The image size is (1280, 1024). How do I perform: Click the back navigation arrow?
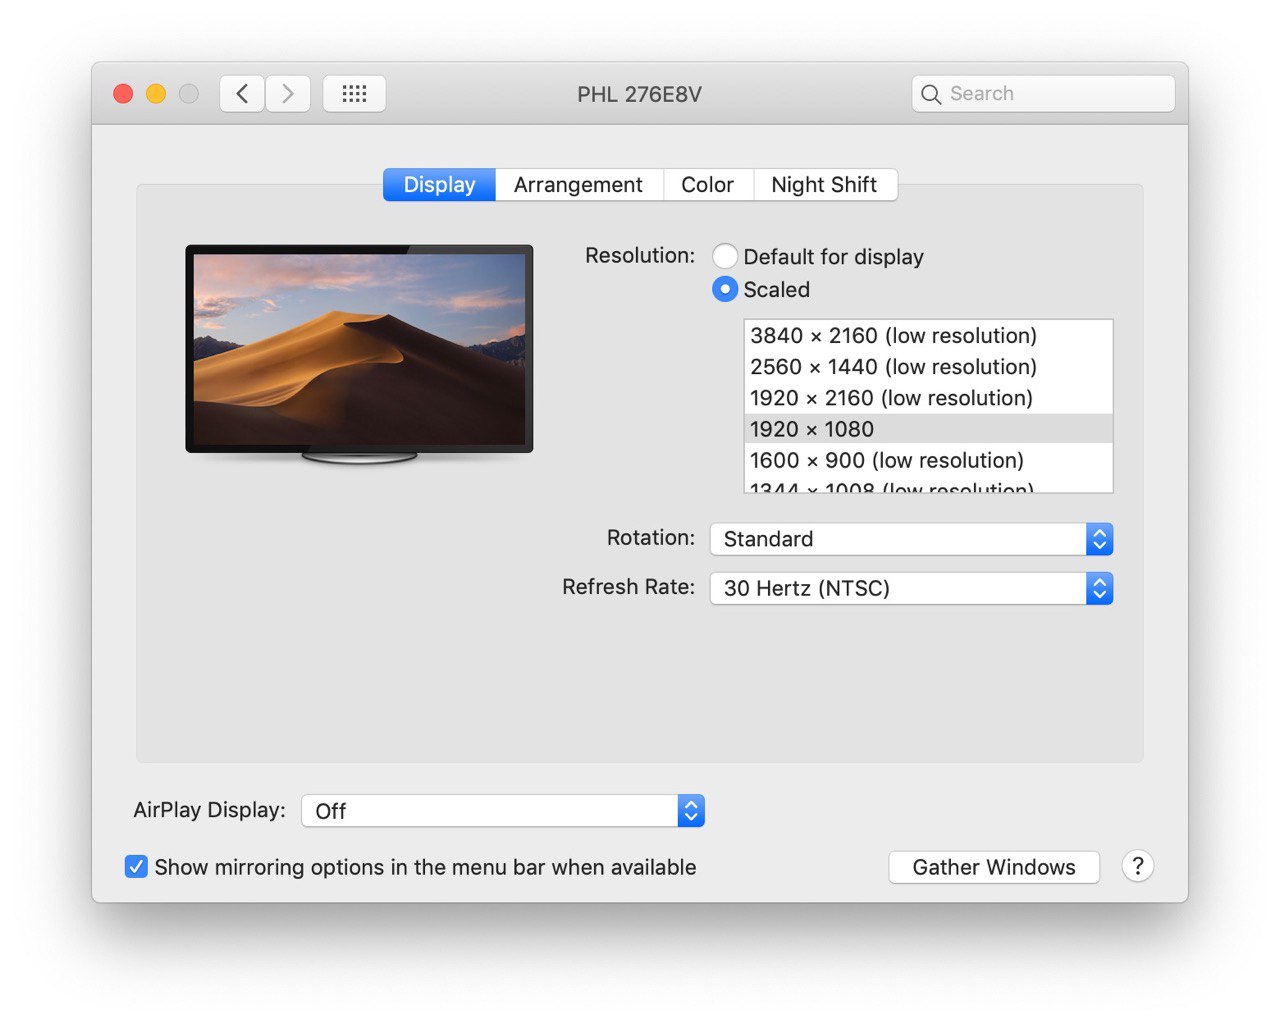point(242,94)
